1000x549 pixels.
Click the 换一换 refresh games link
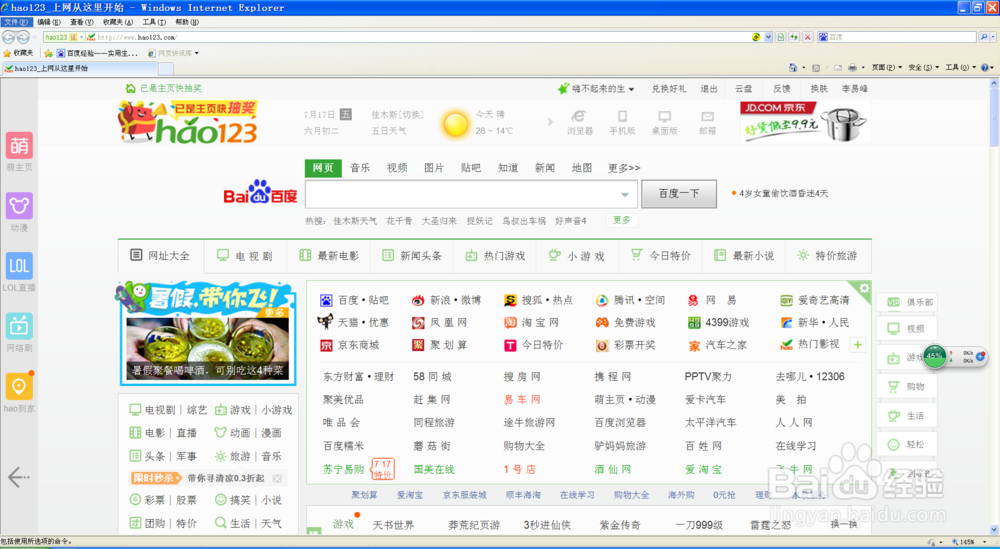[x=844, y=524]
